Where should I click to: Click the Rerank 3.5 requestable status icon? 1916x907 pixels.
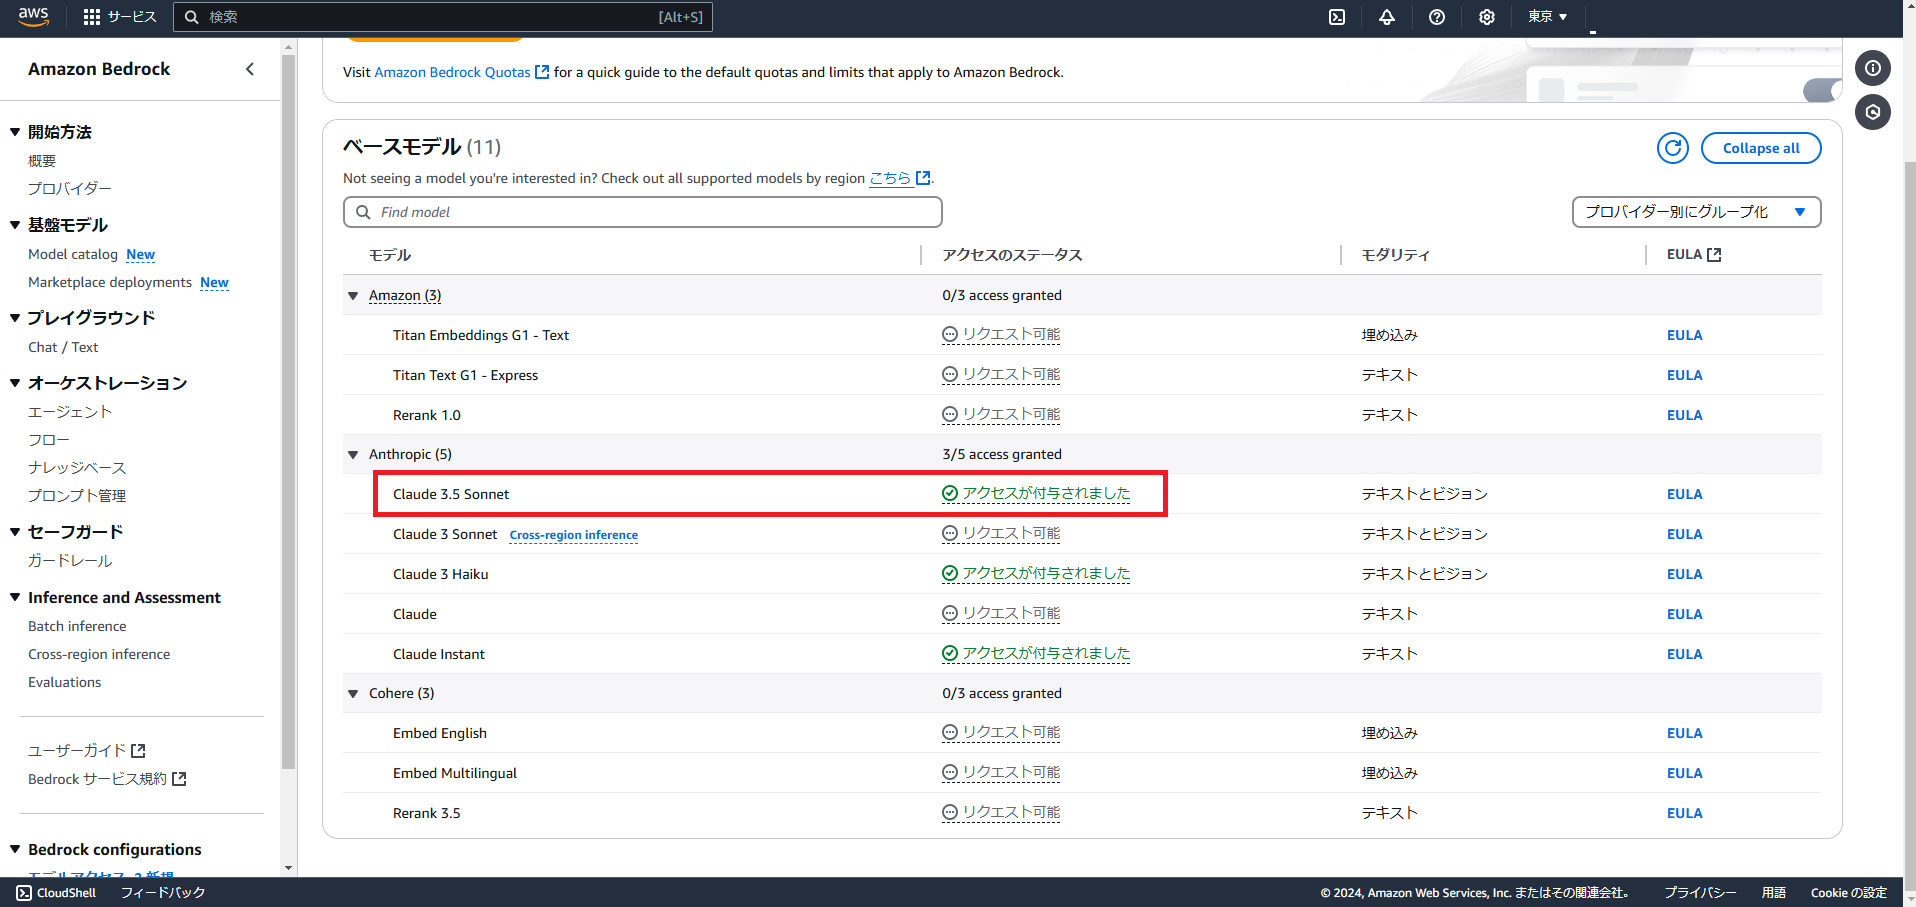click(x=950, y=812)
